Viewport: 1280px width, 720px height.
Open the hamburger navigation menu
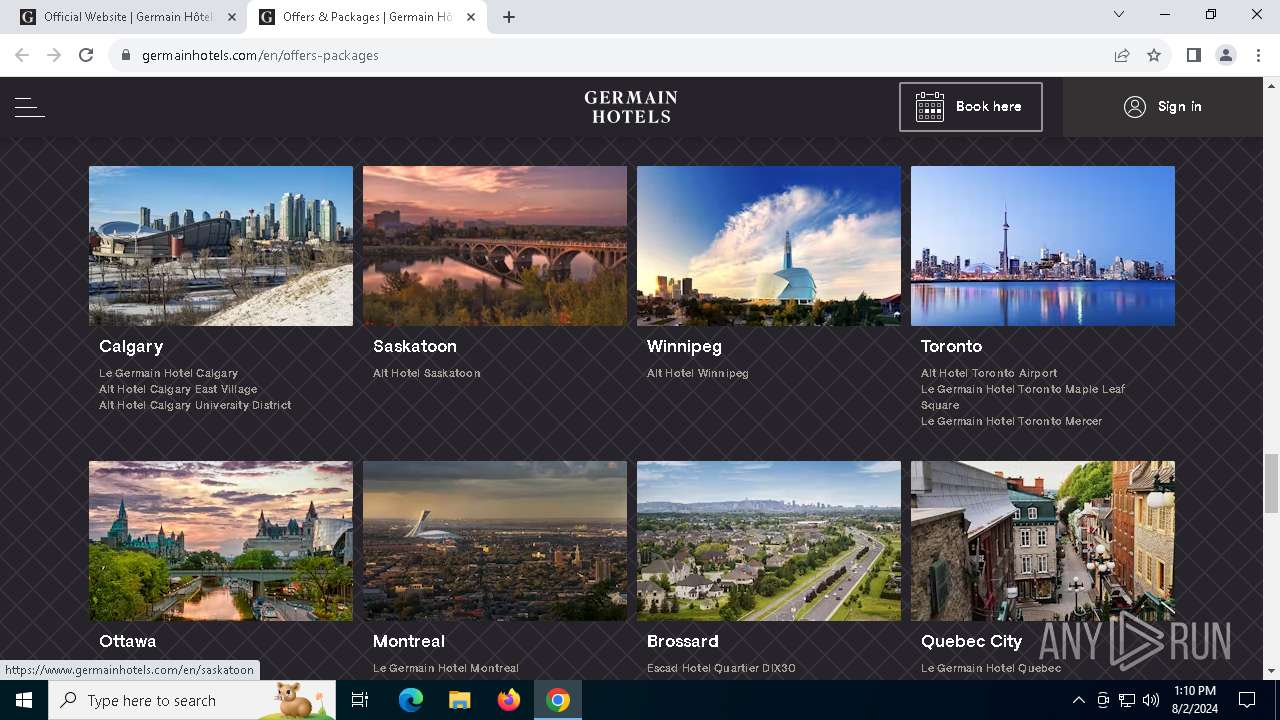[x=30, y=107]
